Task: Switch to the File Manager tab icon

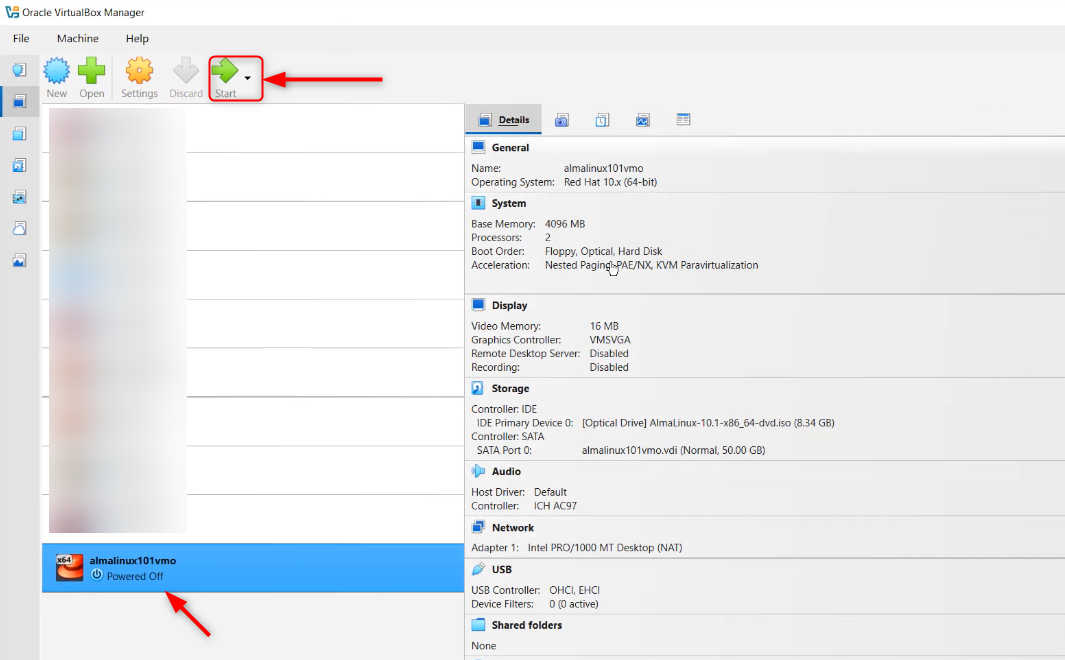Action: point(683,120)
